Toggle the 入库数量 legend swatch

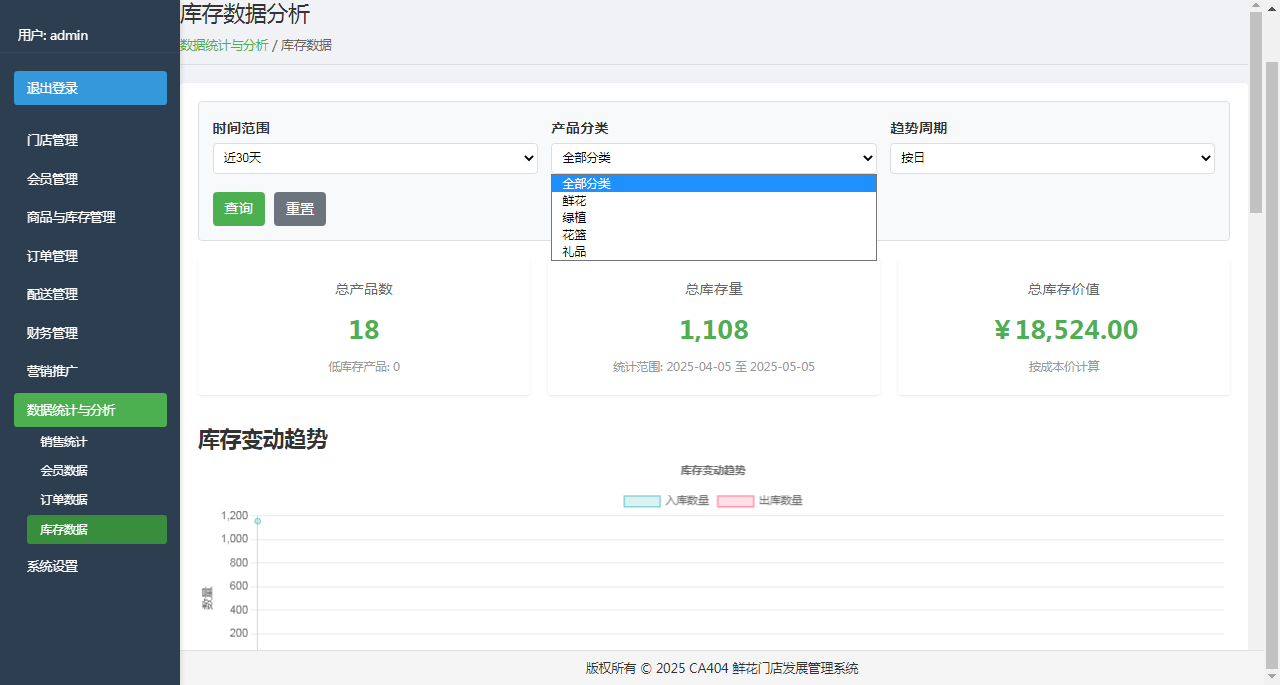642,501
